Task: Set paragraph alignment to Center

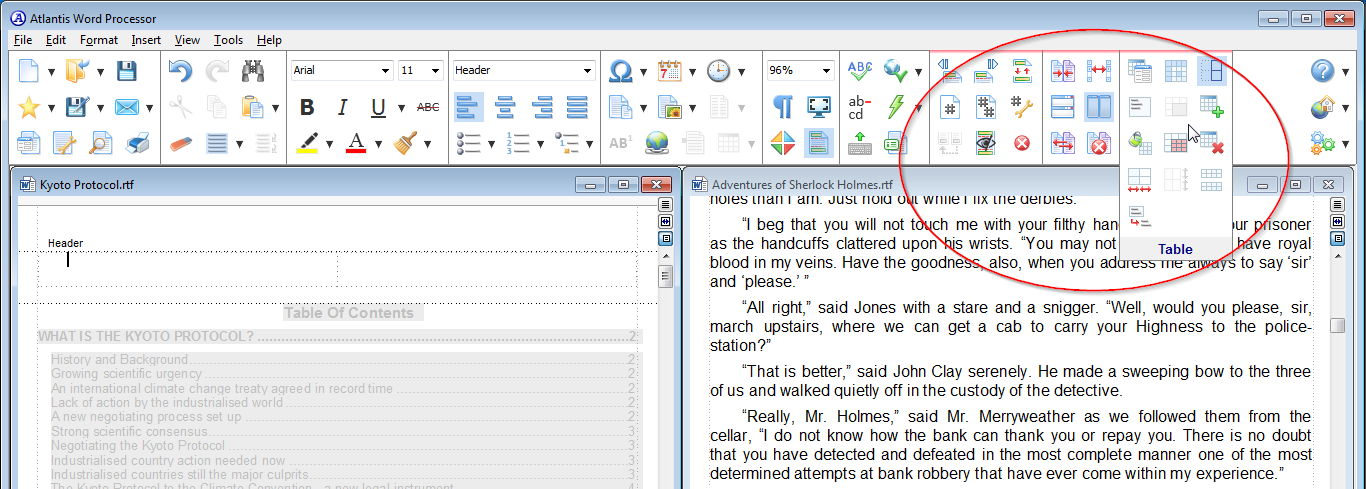Action: [x=505, y=107]
